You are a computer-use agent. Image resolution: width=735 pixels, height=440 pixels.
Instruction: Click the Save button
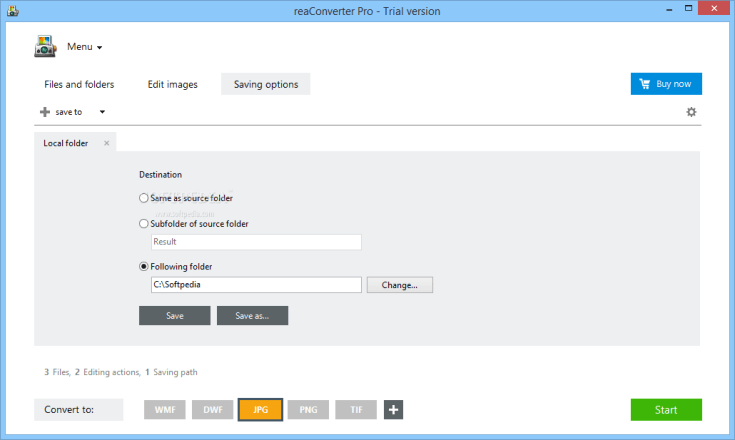click(175, 316)
